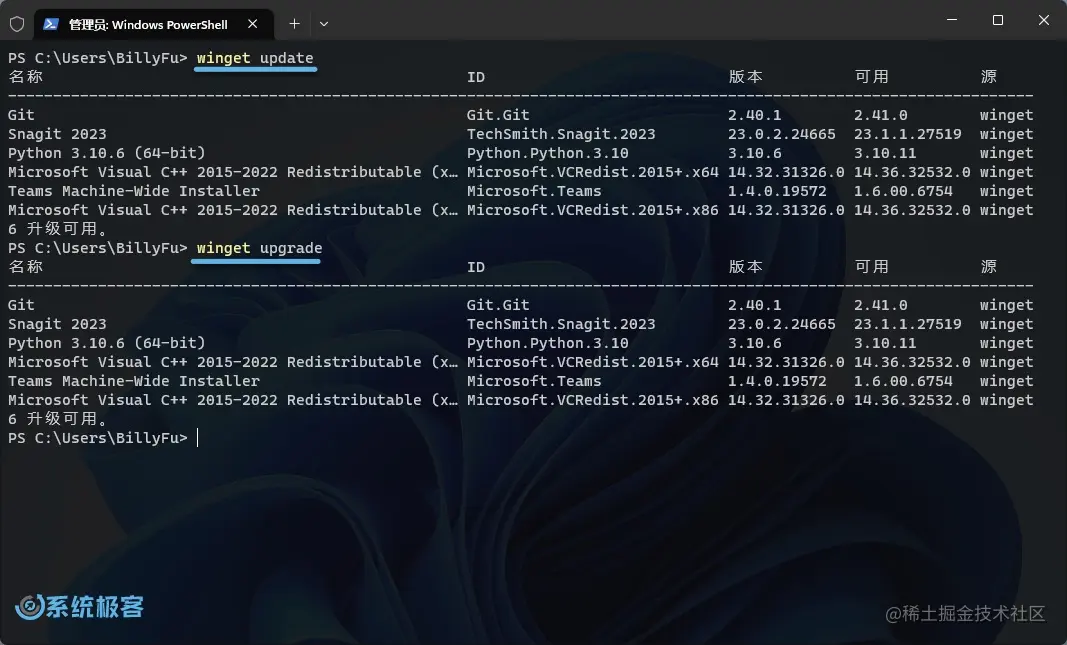Screen dimensions: 1067x645
Task: Click version 2.40.1 in winget upgrade output
Action: pyautogui.click(x=755, y=305)
